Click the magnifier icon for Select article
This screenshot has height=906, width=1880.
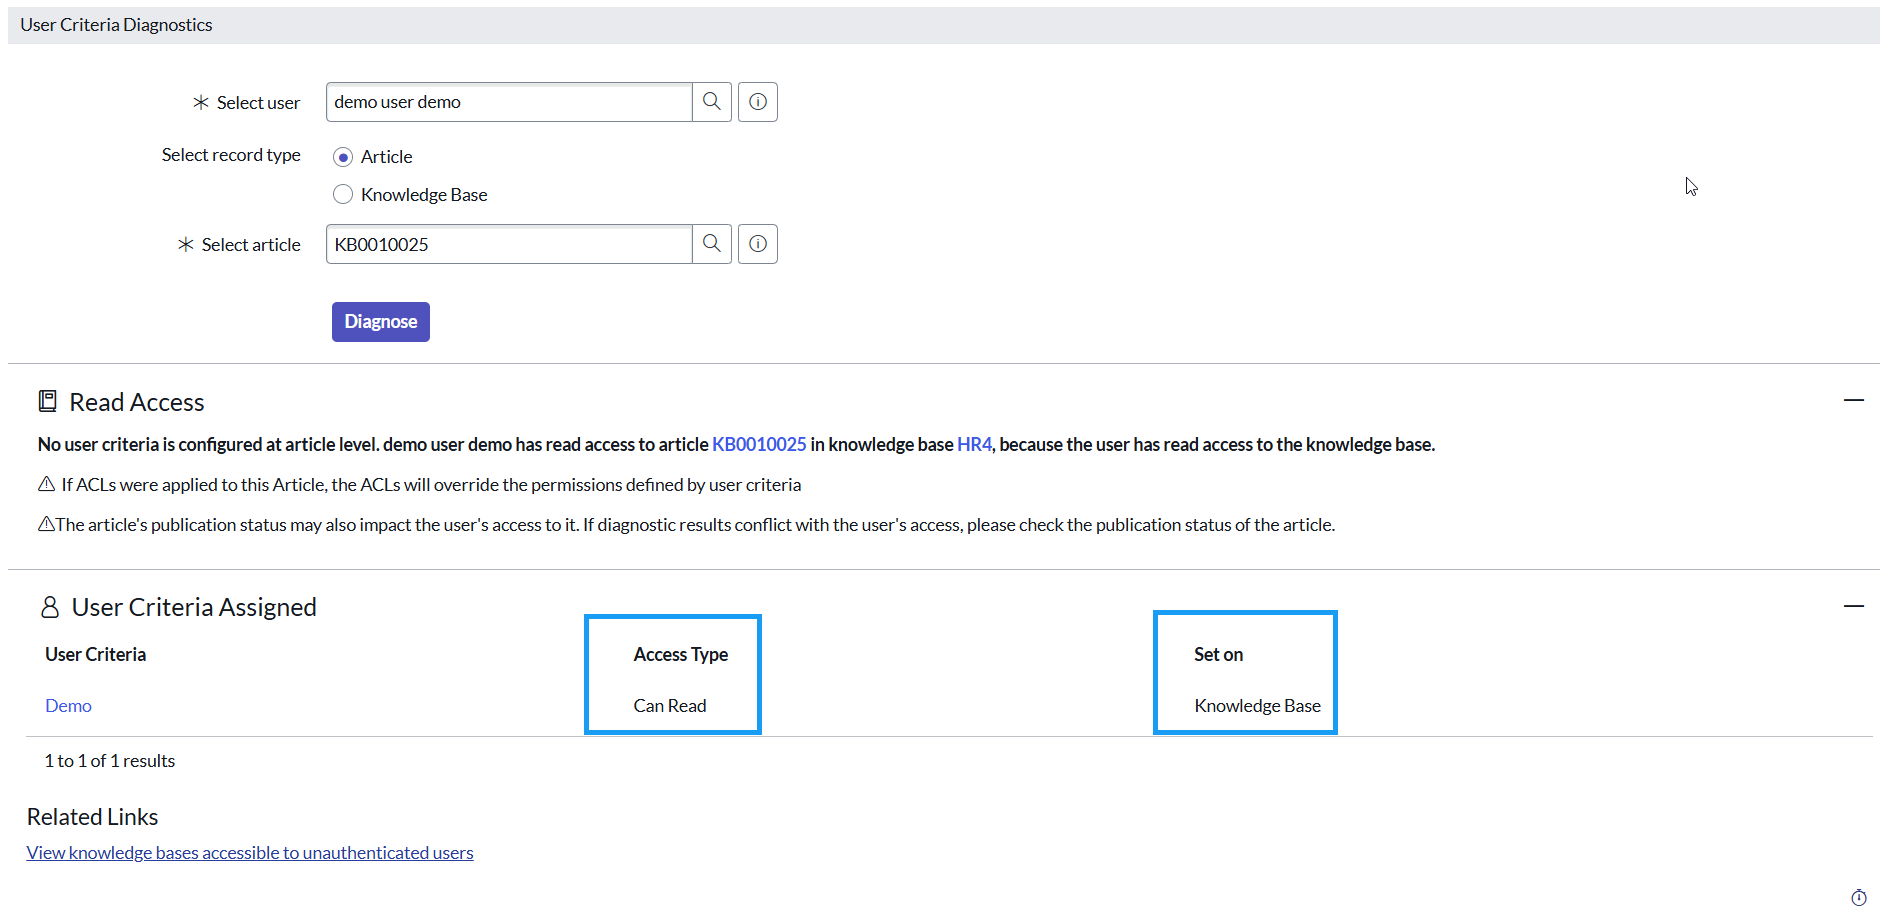click(711, 243)
